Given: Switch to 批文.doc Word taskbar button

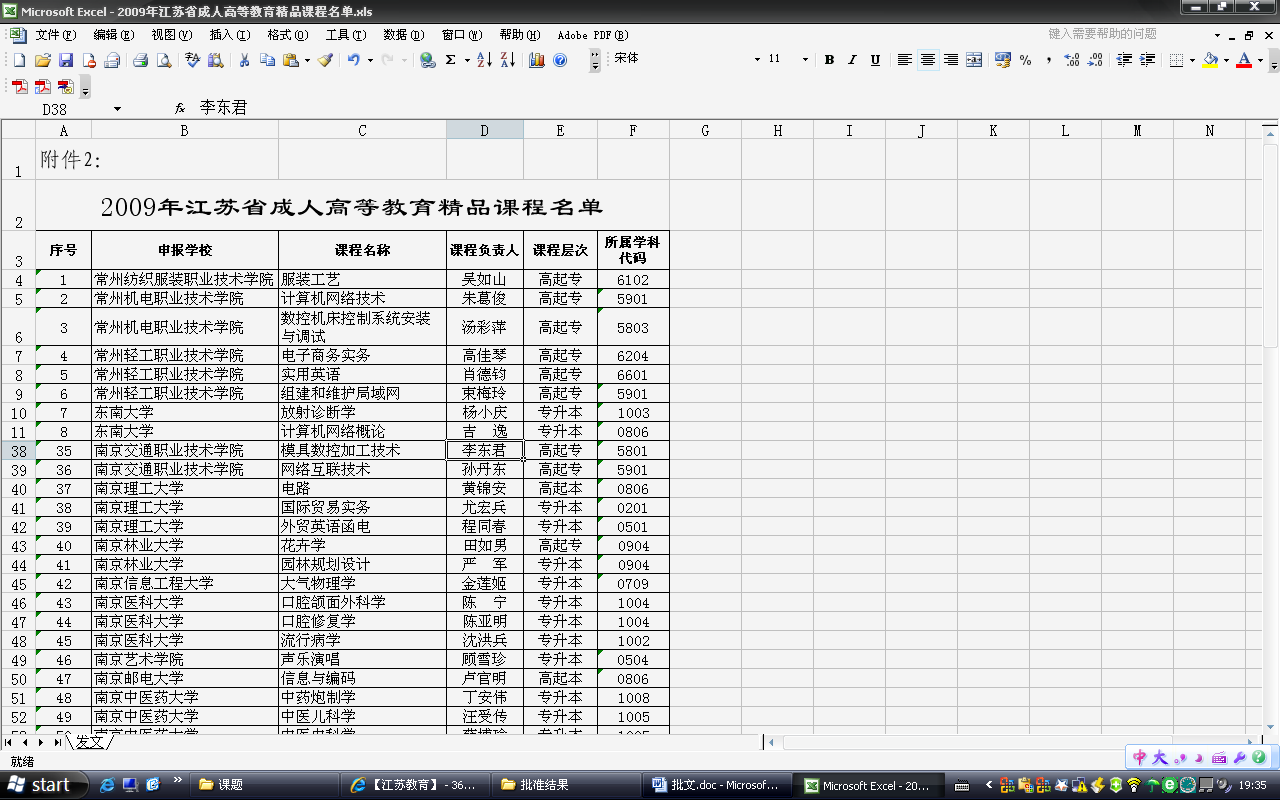Looking at the screenshot, I should [x=717, y=785].
